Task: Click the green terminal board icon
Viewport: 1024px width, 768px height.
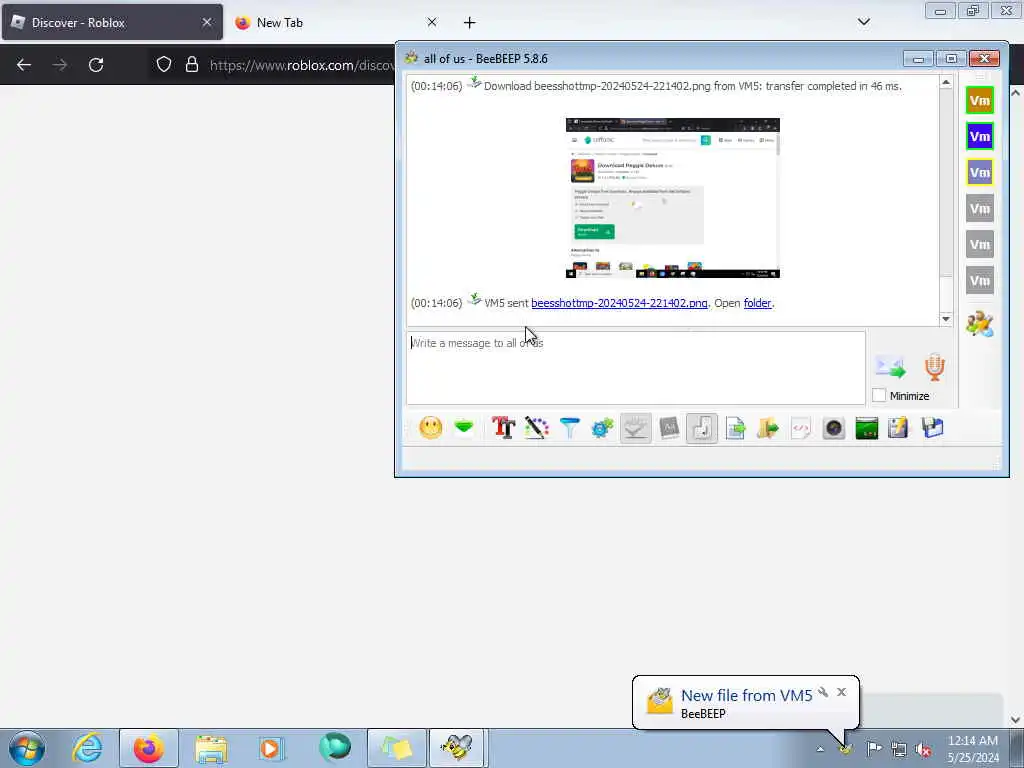Action: 867,428
